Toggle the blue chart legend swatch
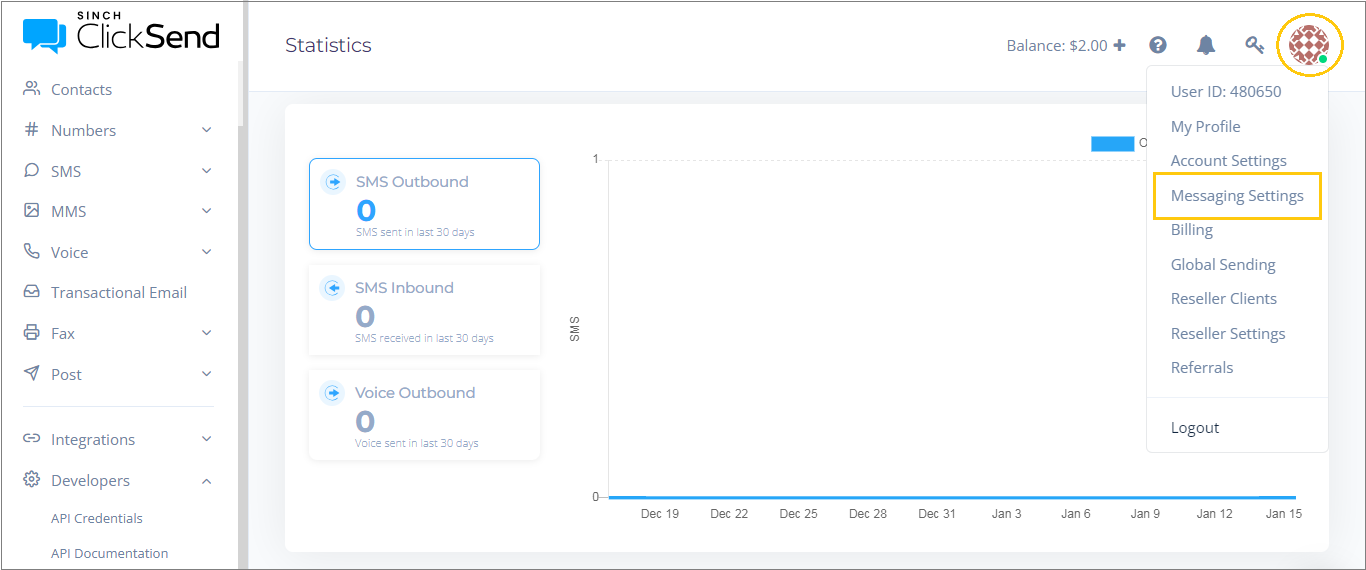 pyautogui.click(x=1112, y=143)
